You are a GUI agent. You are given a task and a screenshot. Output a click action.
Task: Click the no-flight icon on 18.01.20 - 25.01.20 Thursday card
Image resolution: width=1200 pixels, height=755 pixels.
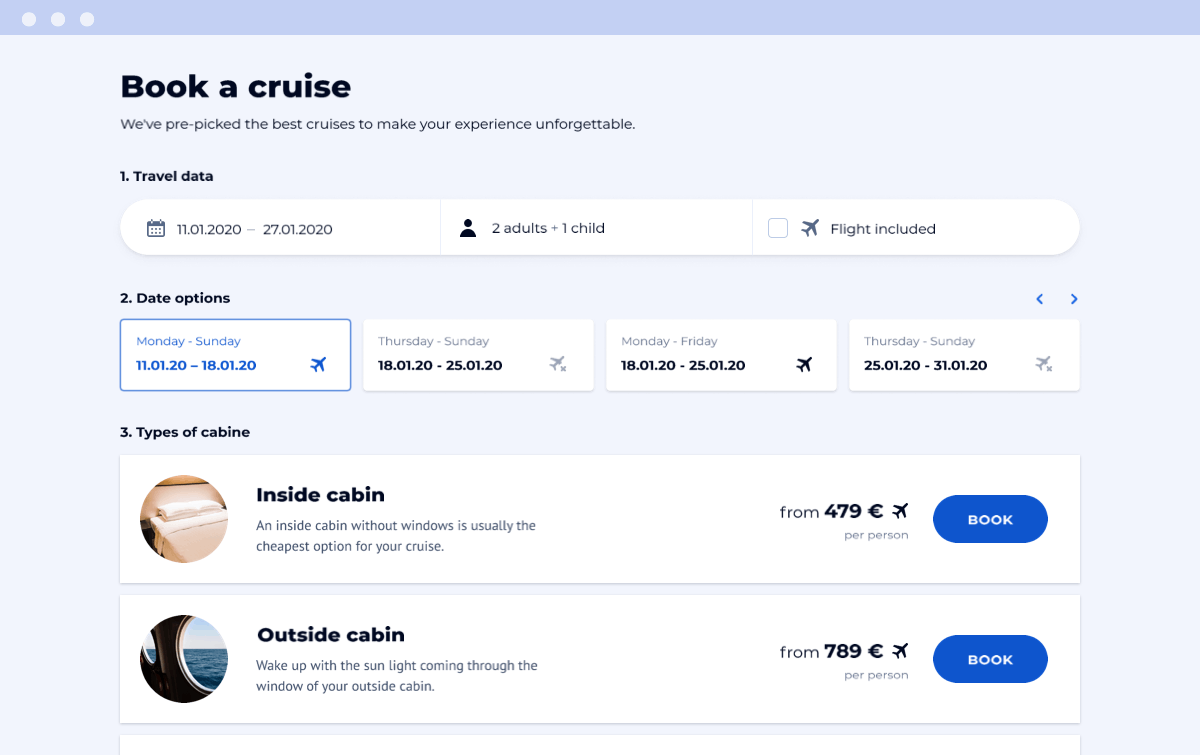(558, 365)
